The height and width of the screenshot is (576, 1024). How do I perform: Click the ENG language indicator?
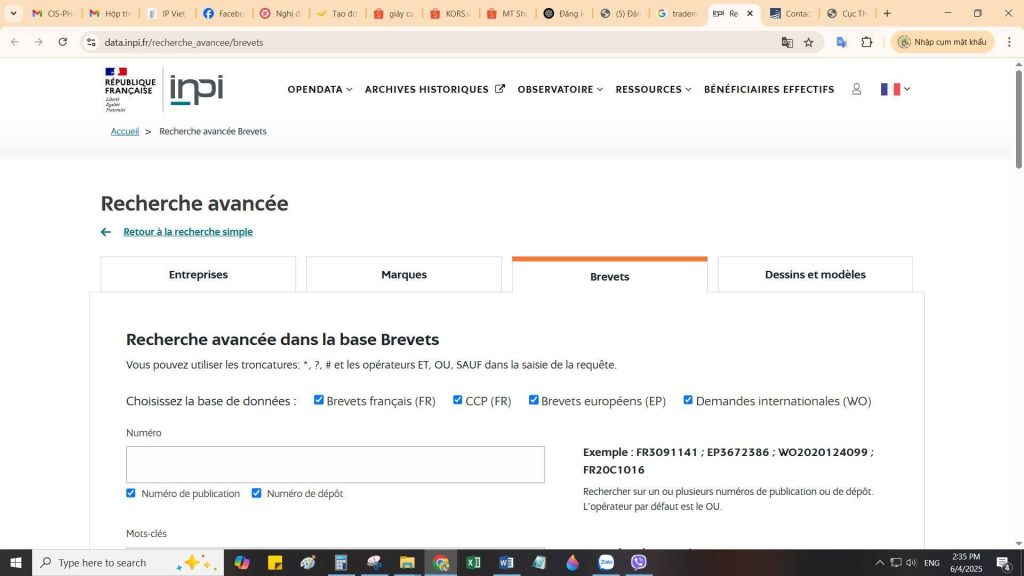click(932, 562)
